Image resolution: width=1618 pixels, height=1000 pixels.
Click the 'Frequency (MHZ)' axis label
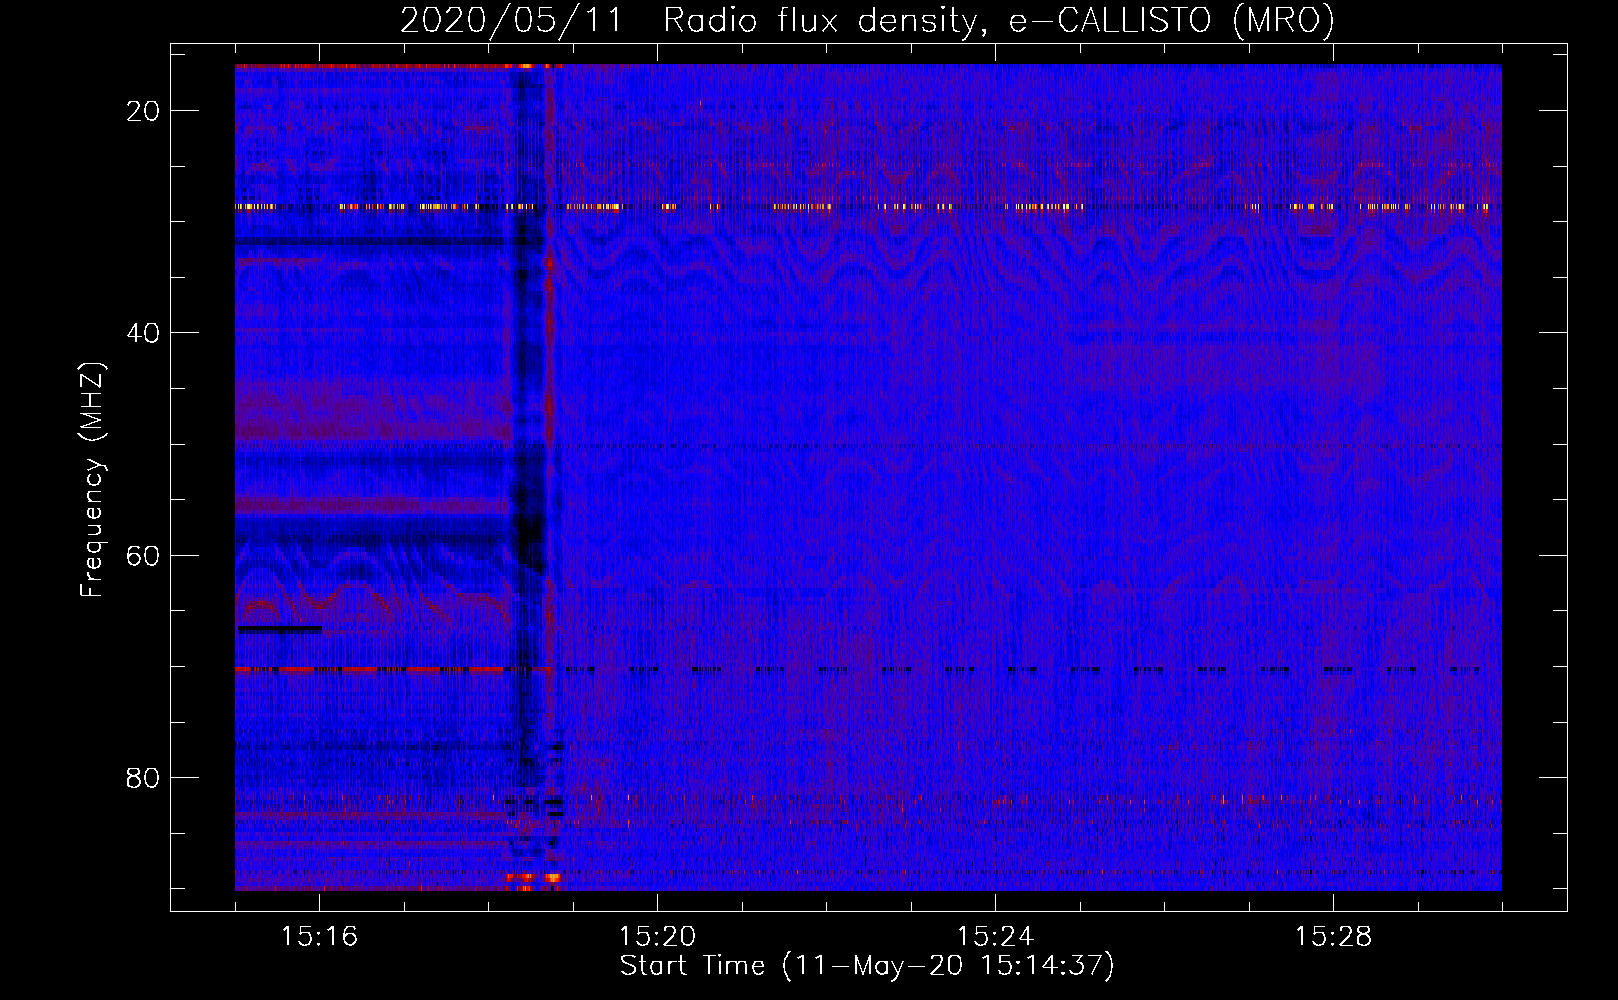click(x=92, y=480)
